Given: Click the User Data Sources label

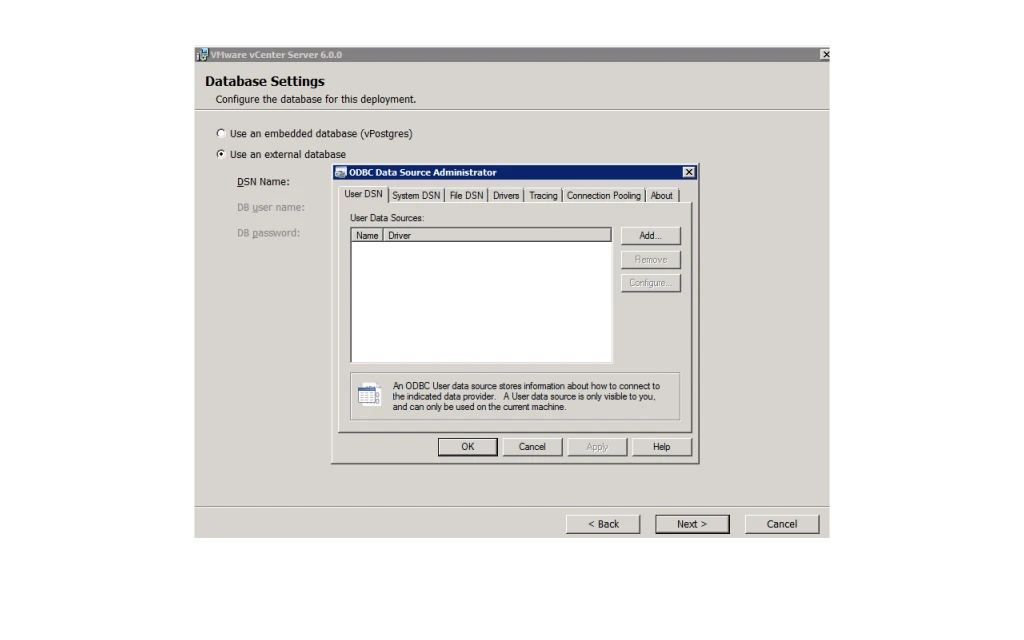Looking at the screenshot, I should click(x=387, y=217).
